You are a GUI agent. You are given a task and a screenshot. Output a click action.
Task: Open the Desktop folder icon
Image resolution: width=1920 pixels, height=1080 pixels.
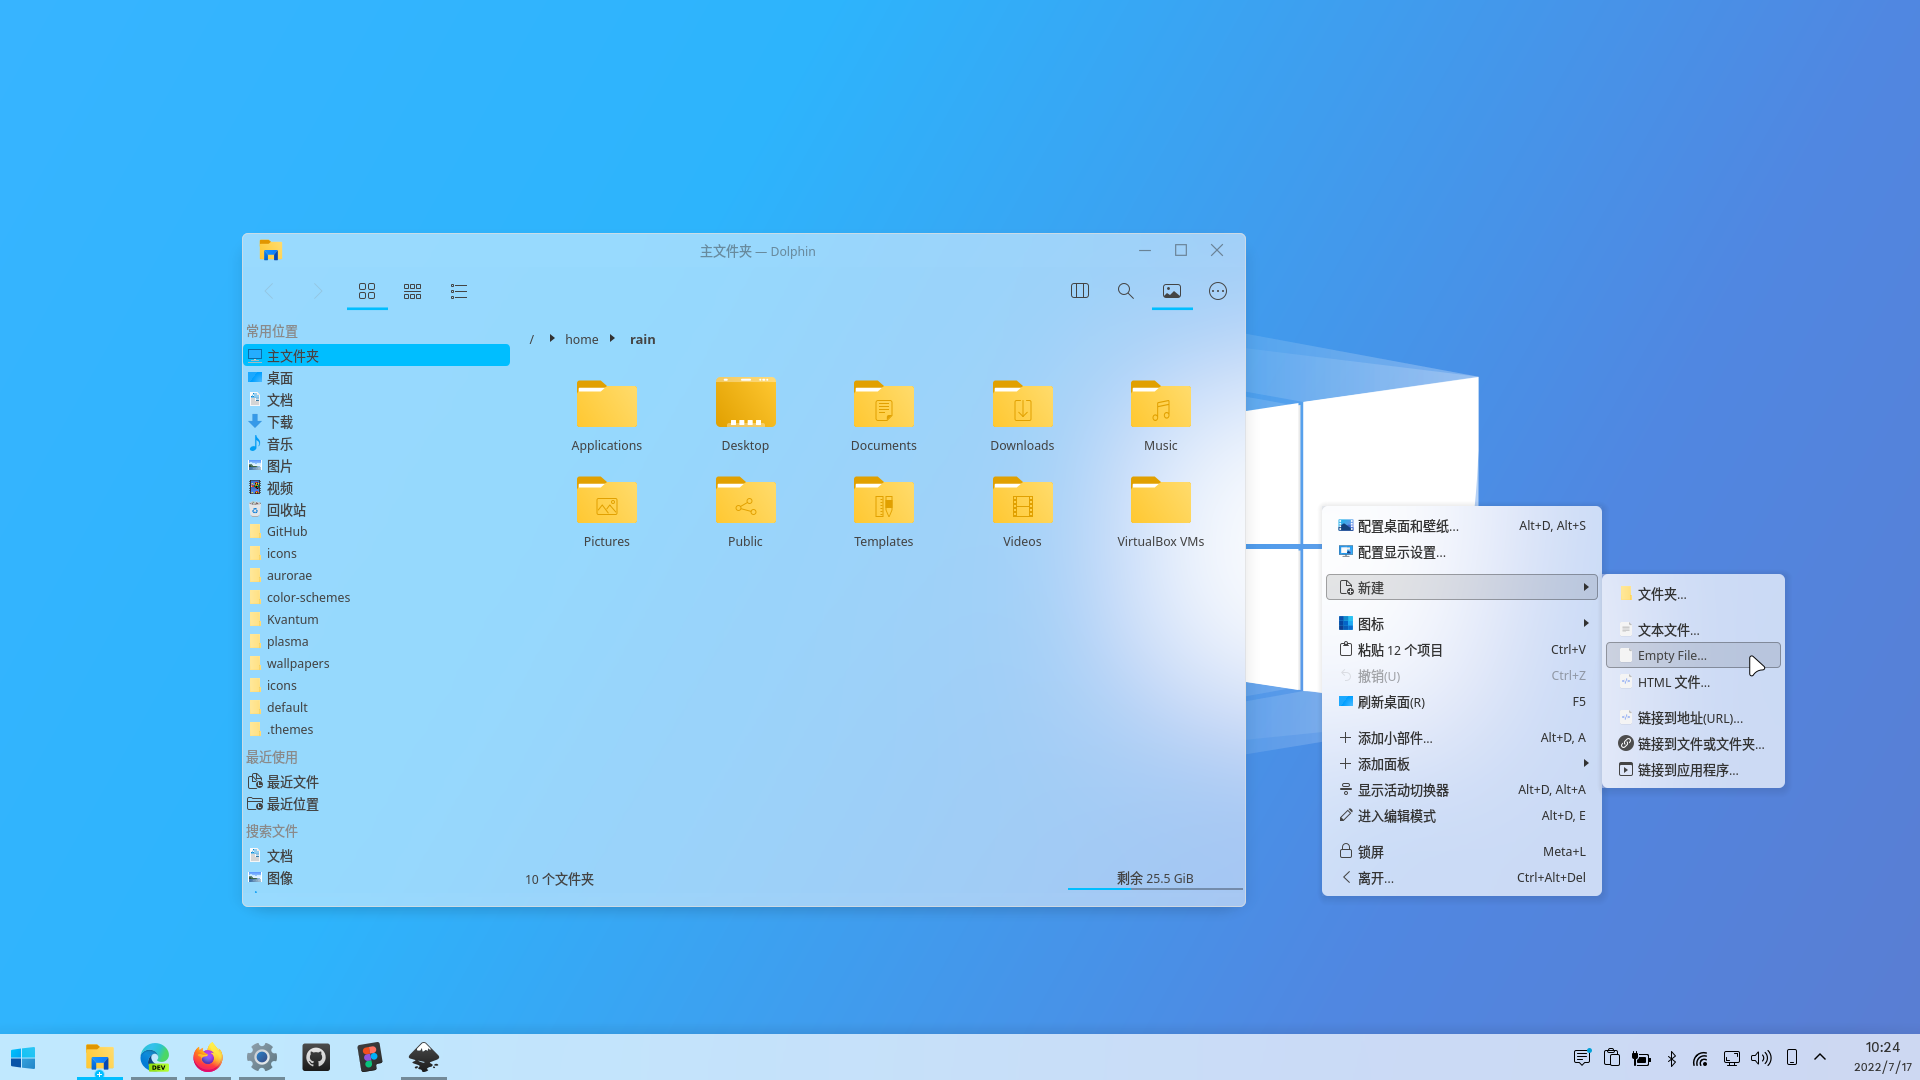click(x=745, y=415)
